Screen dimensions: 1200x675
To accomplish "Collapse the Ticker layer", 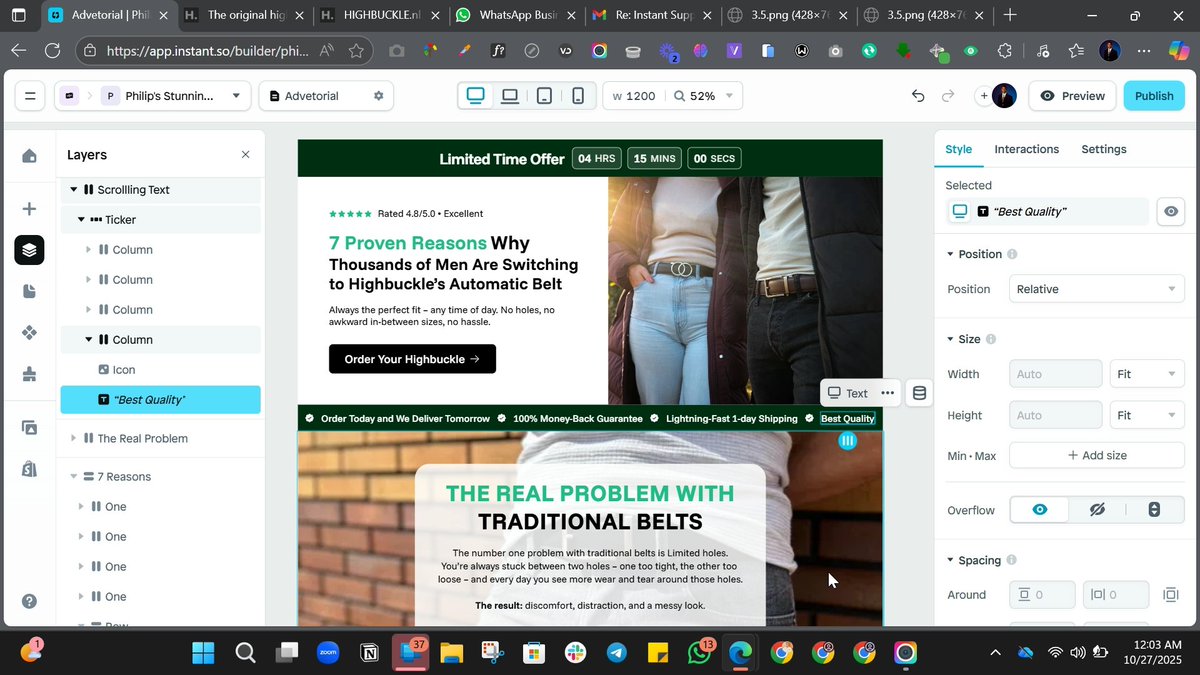I will (81, 219).
